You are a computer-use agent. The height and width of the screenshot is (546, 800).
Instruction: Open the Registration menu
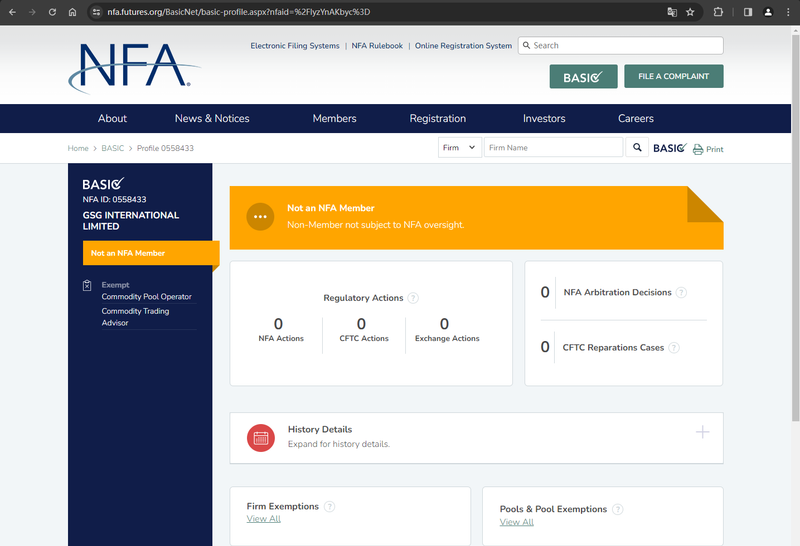[438, 118]
